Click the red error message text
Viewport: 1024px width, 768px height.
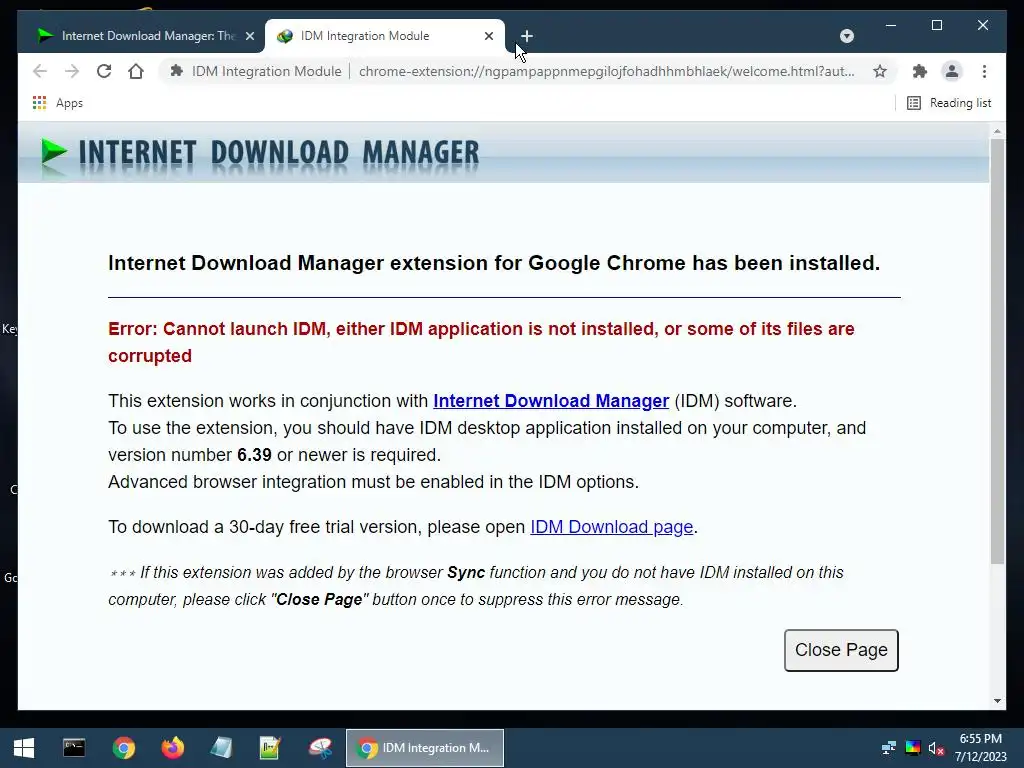(x=481, y=342)
